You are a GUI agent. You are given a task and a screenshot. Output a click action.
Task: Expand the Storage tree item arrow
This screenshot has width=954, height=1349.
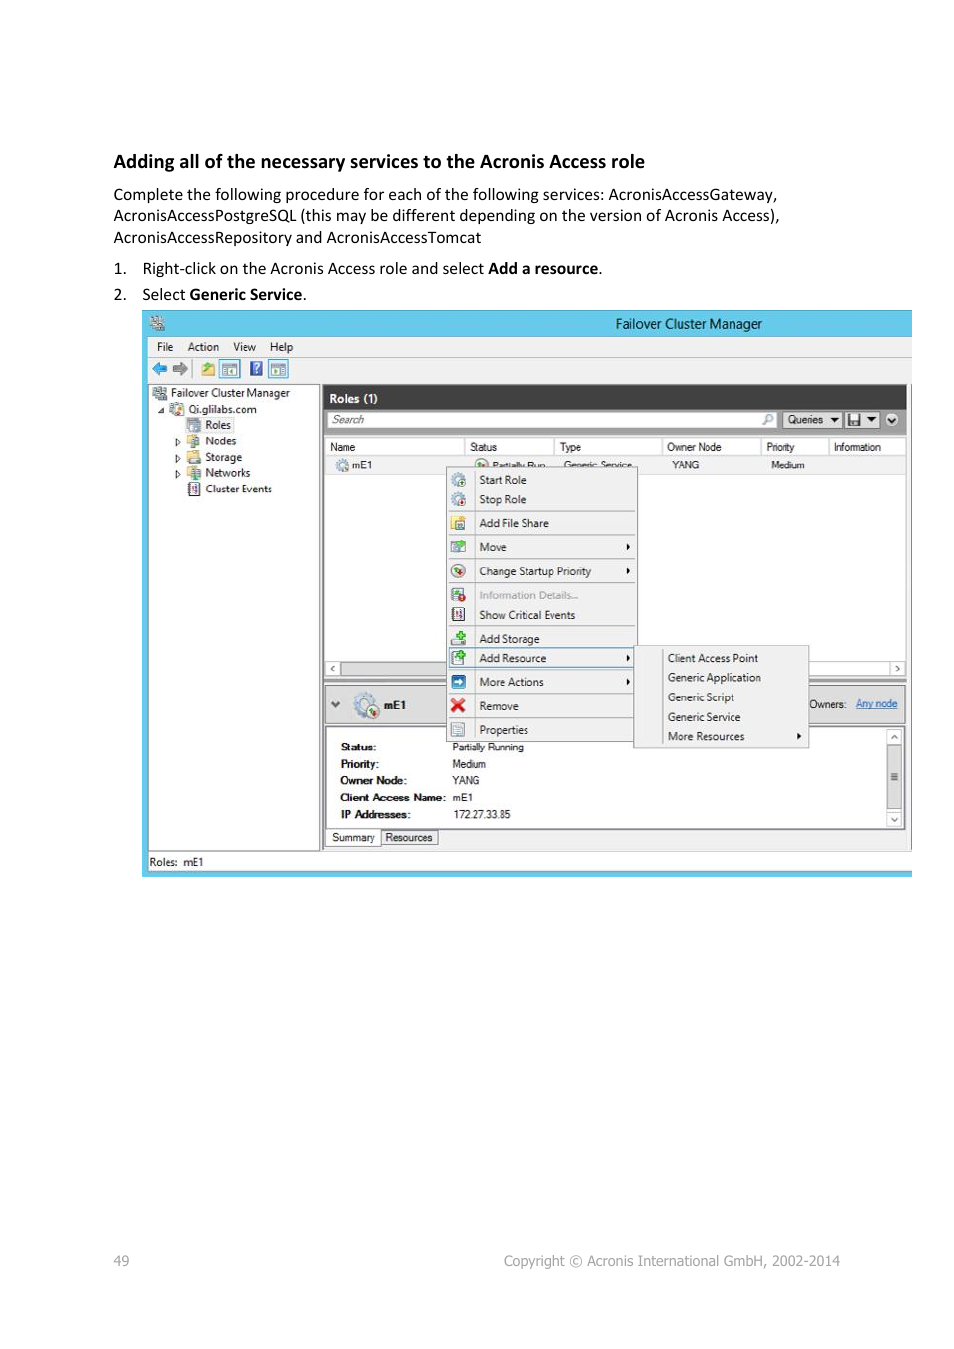click(178, 458)
